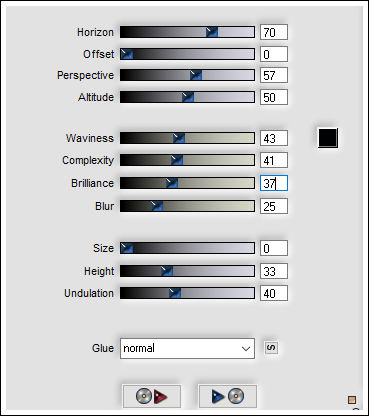Click the small orange square icon
Viewport: 369px width, 416px height.
[x=352, y=400]
